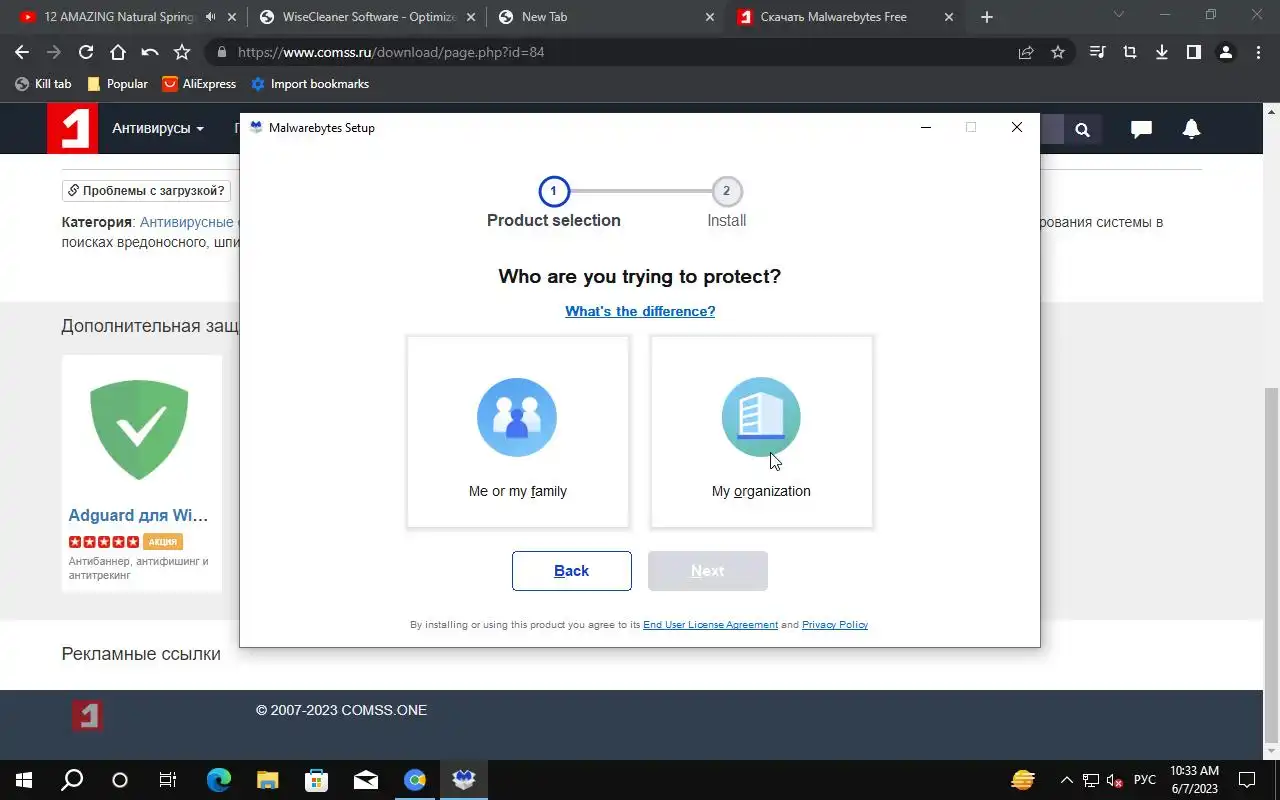Reload the current page

[86, 52]
